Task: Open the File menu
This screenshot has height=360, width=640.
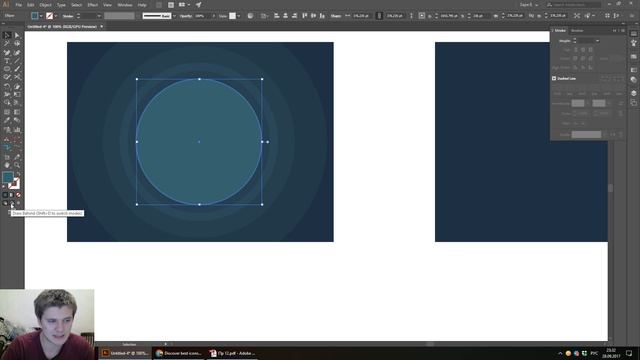Action: pyautogui.click(x=19, y=5)
